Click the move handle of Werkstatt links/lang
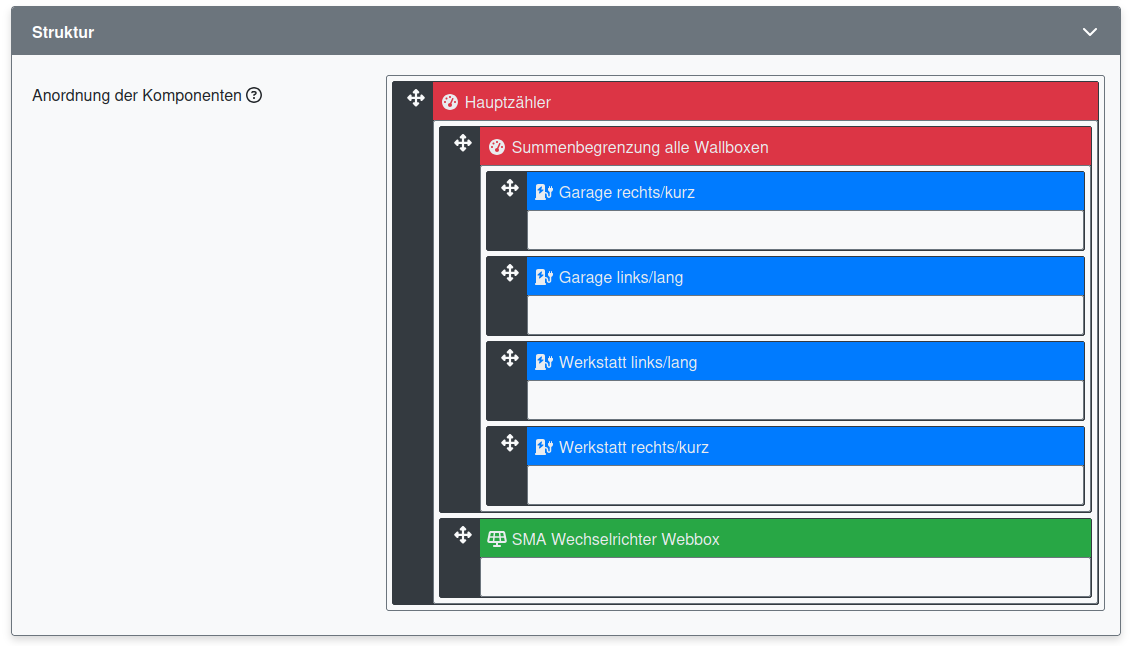The height and width of the screenshot is (646, 1135). [510, 358]
